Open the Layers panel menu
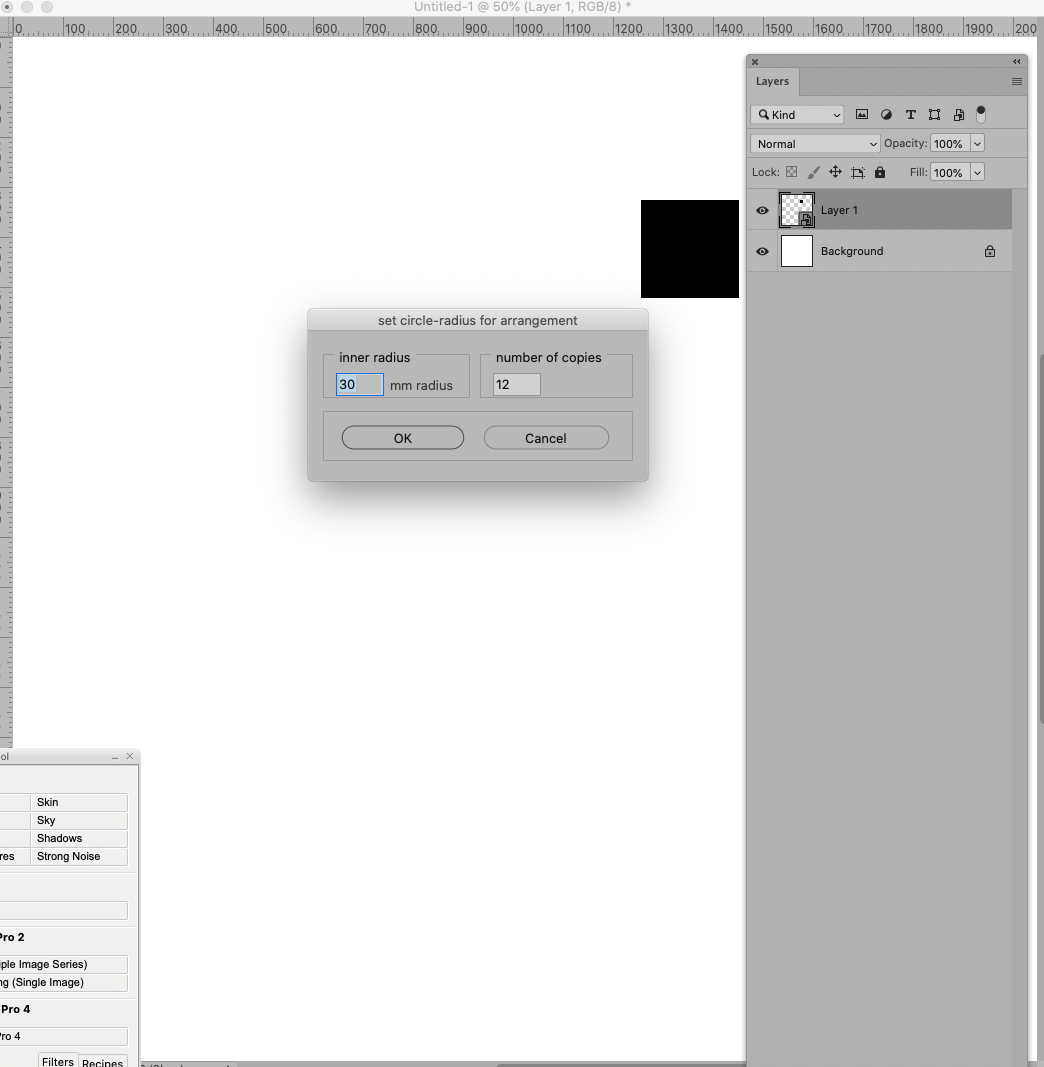 point(1018,81)
